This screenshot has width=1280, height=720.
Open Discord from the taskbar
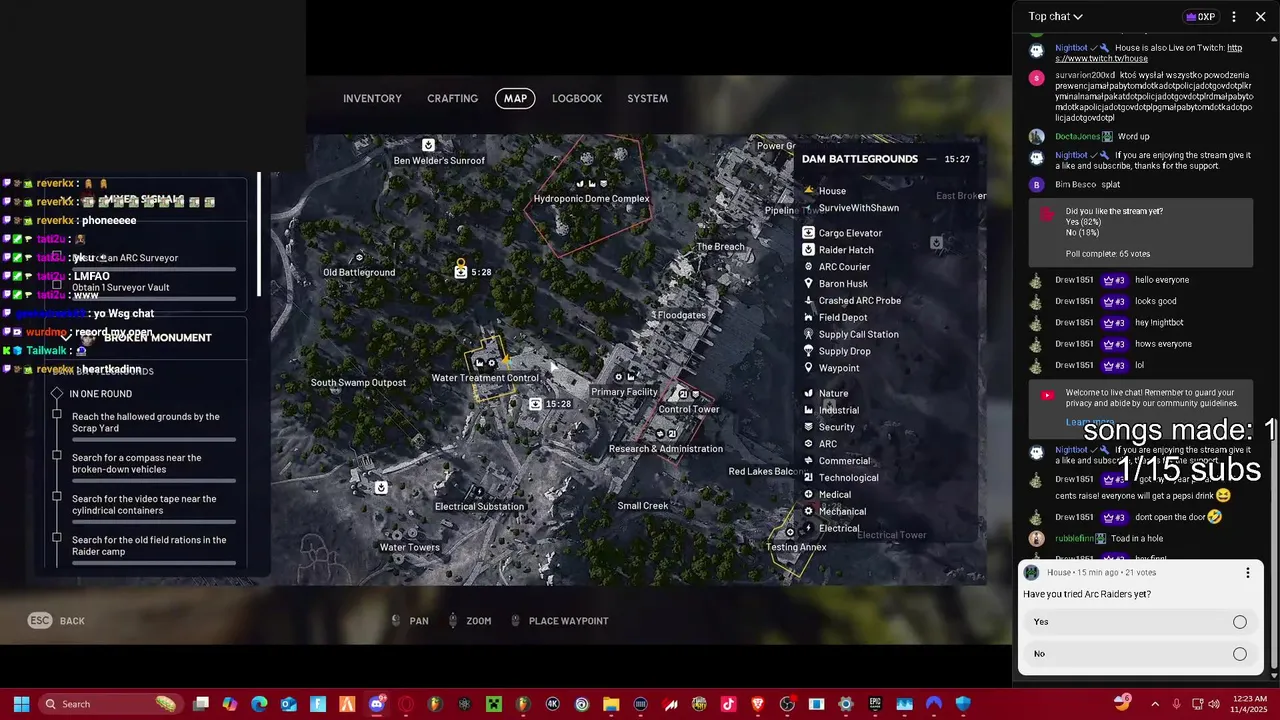pyautogui.click(x=376, y=704)
